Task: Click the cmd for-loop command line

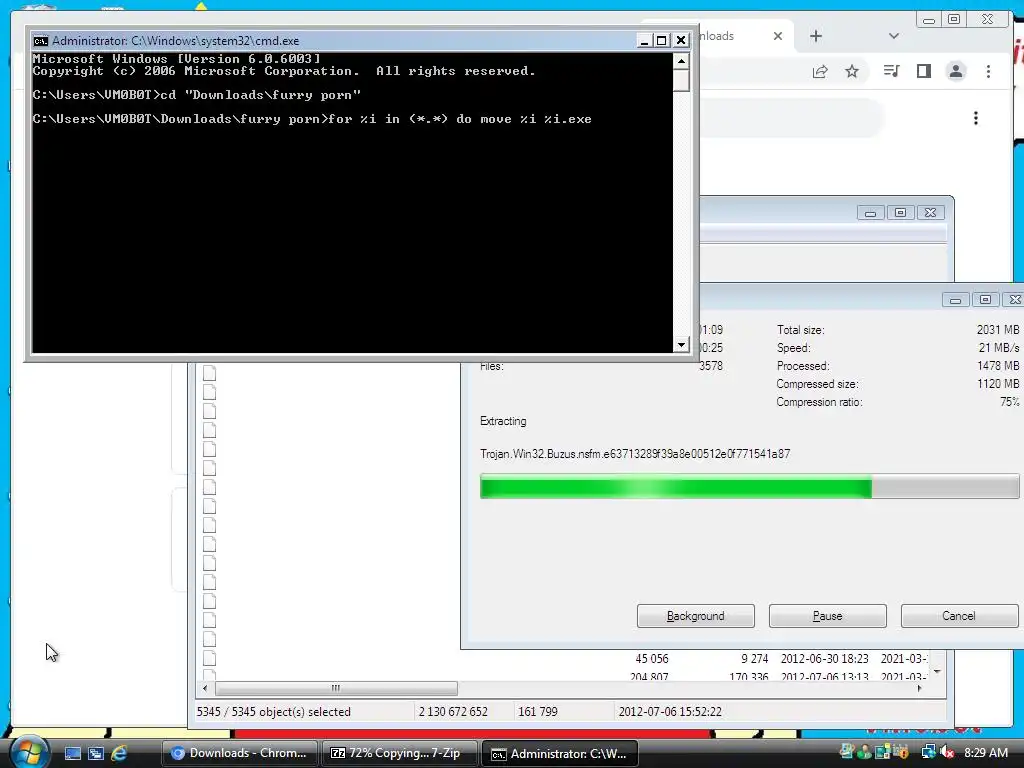Action: point(312,119)
